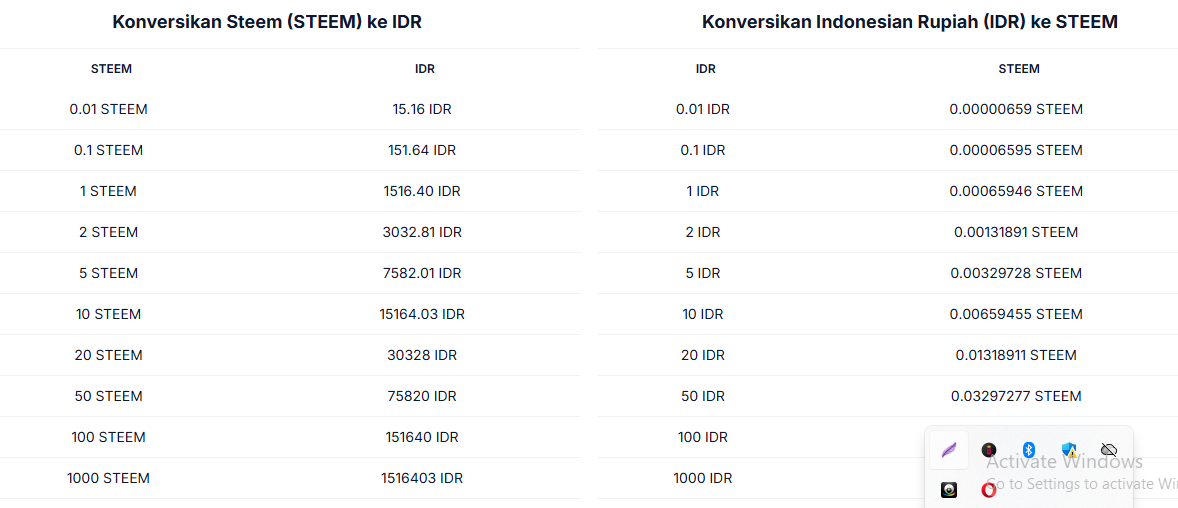This screenshot has height=508, width=1178.
Task: Open the black circular pink U tray icon
Action: [x=989, y=450]
